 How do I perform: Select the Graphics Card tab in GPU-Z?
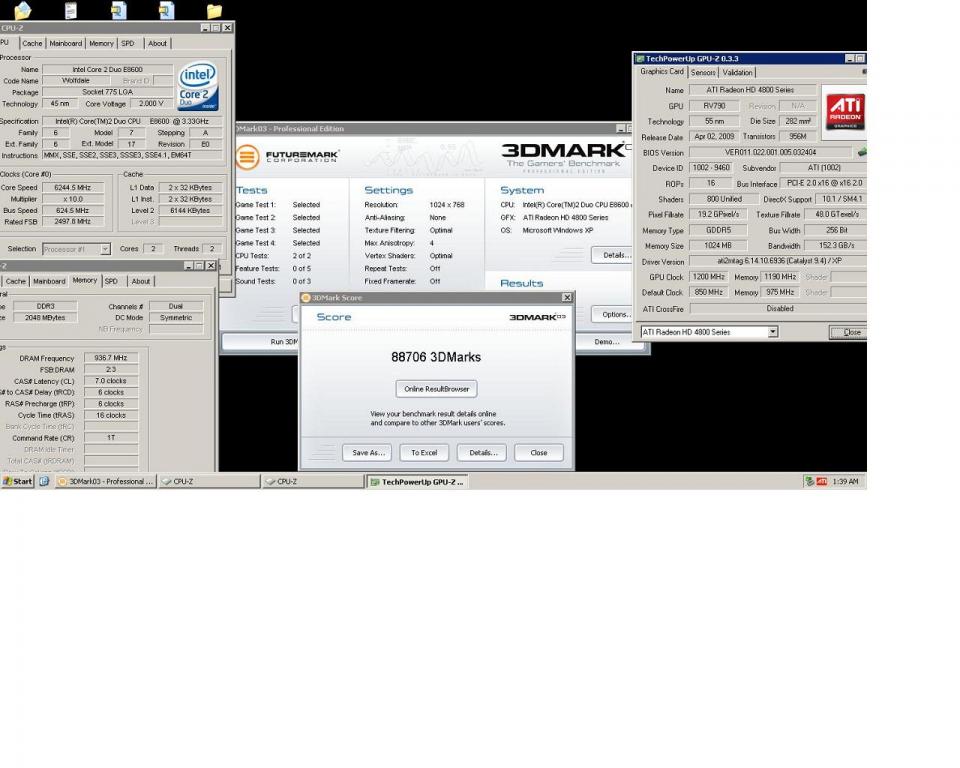click(662, 72)
